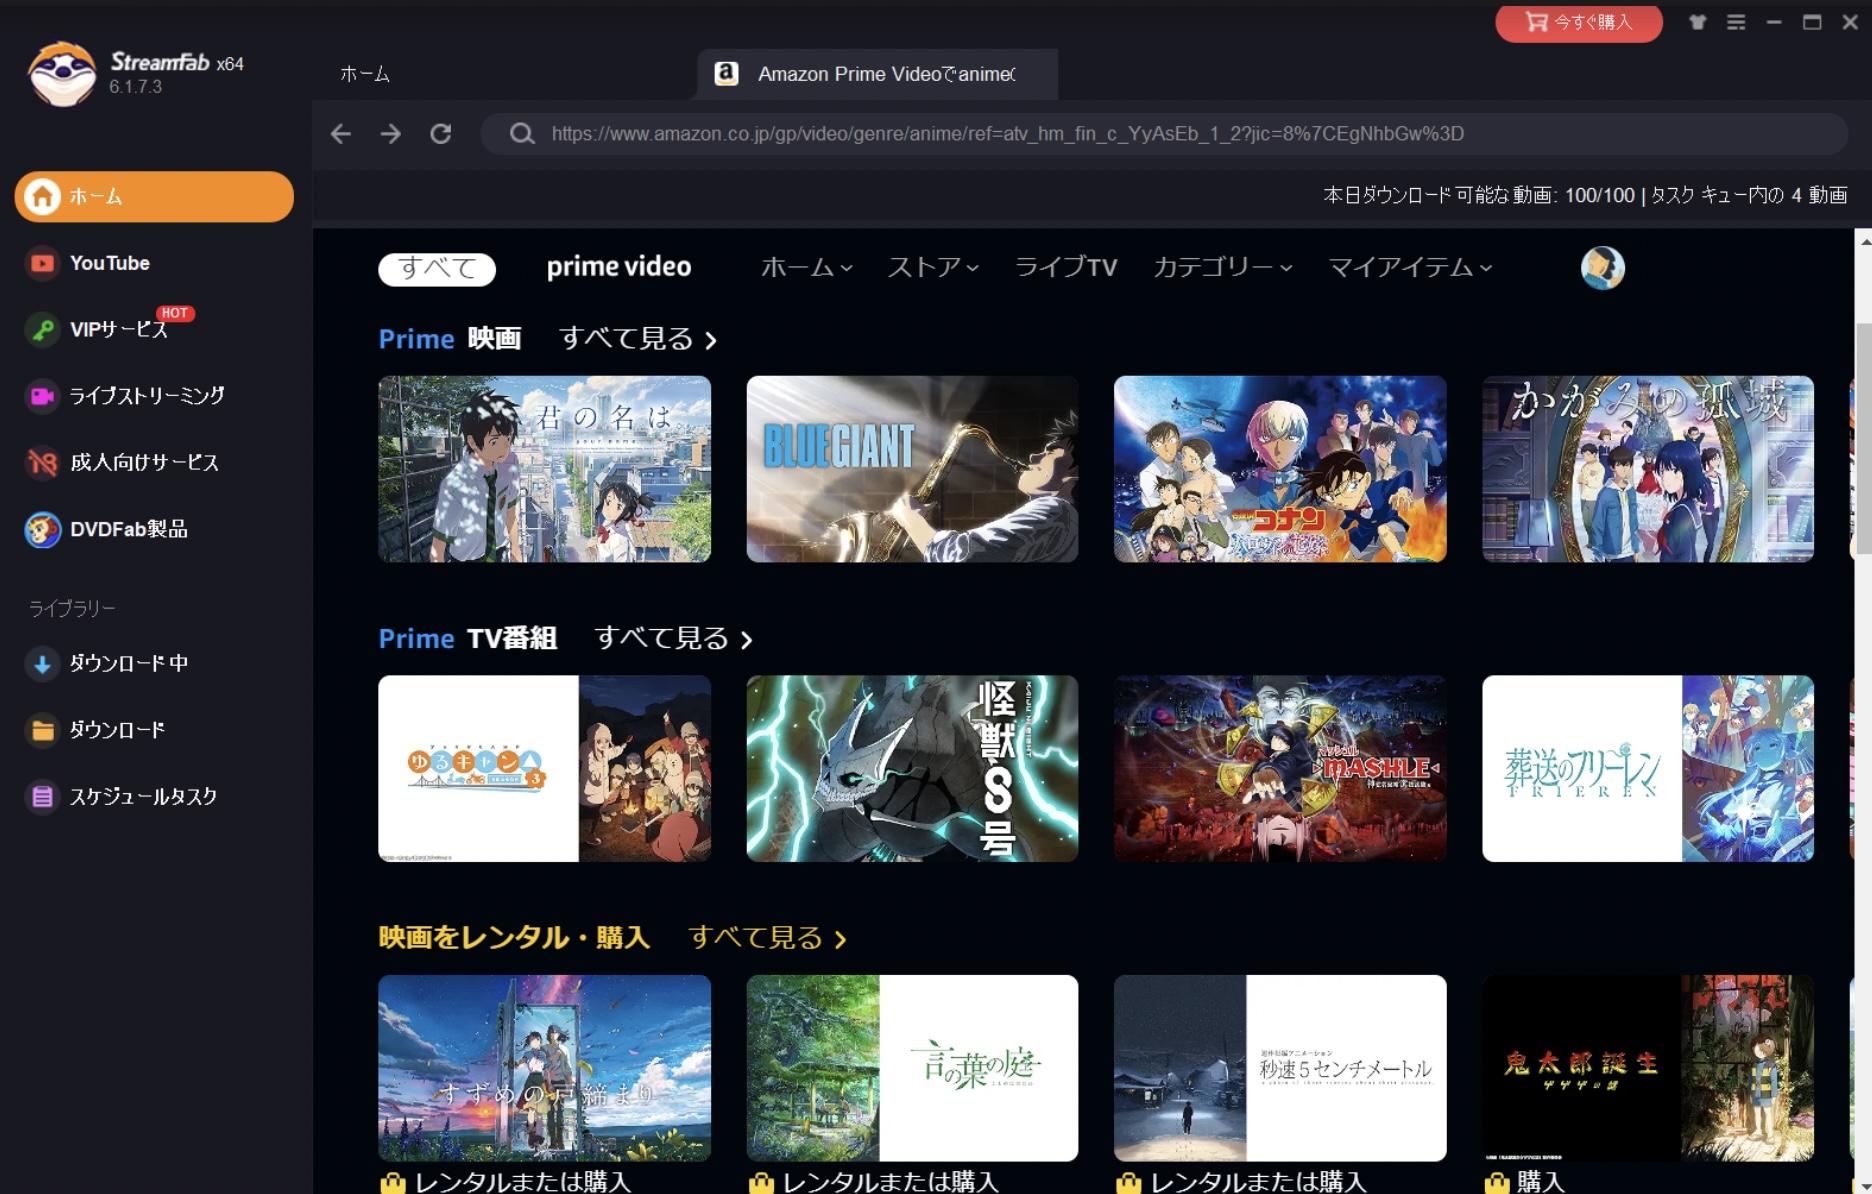Click the prime video logo

point(619,267)
